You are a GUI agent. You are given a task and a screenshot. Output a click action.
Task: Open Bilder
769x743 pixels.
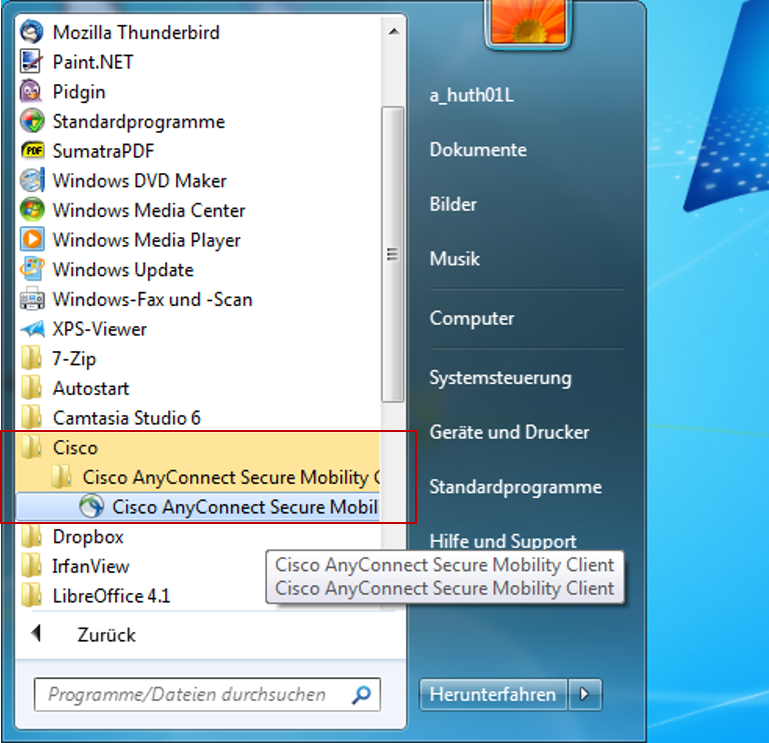point(453,204)
